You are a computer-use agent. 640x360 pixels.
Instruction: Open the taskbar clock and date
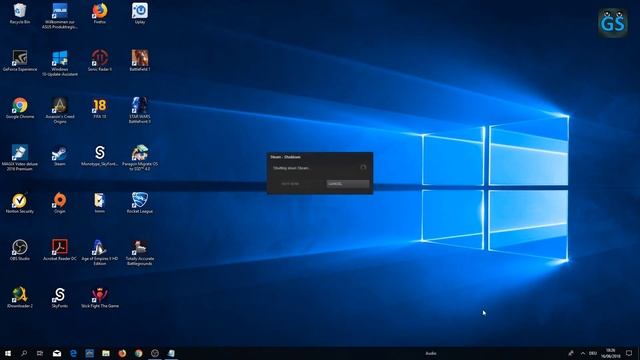(611, 353)
